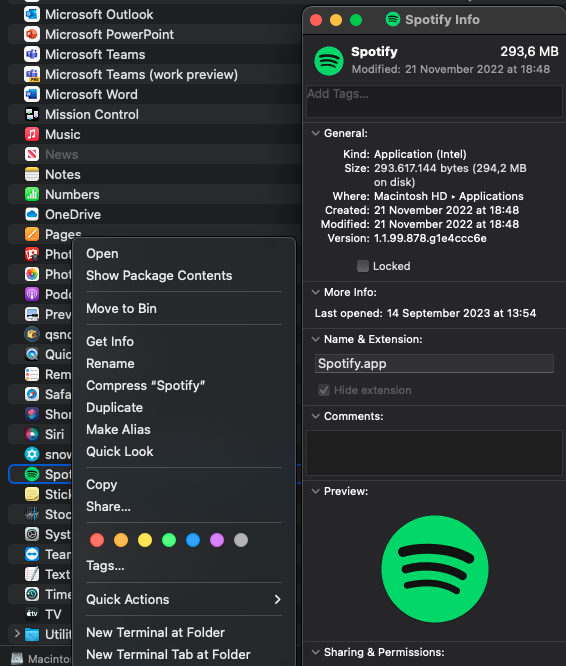Select the OneDrive cloud icon
This screenshot has height=666, width=566.
[x=32, y=214]
